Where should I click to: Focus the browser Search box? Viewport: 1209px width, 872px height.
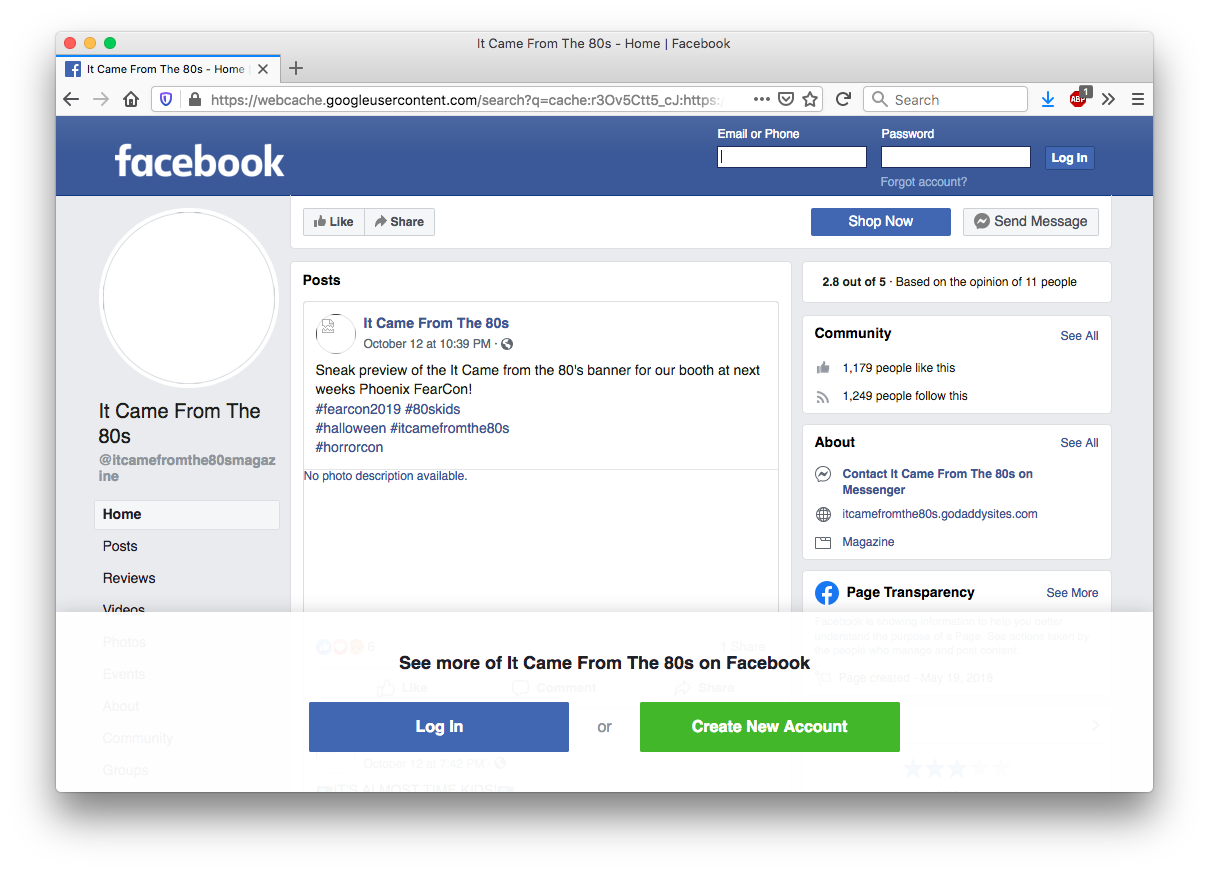(945, 99)
